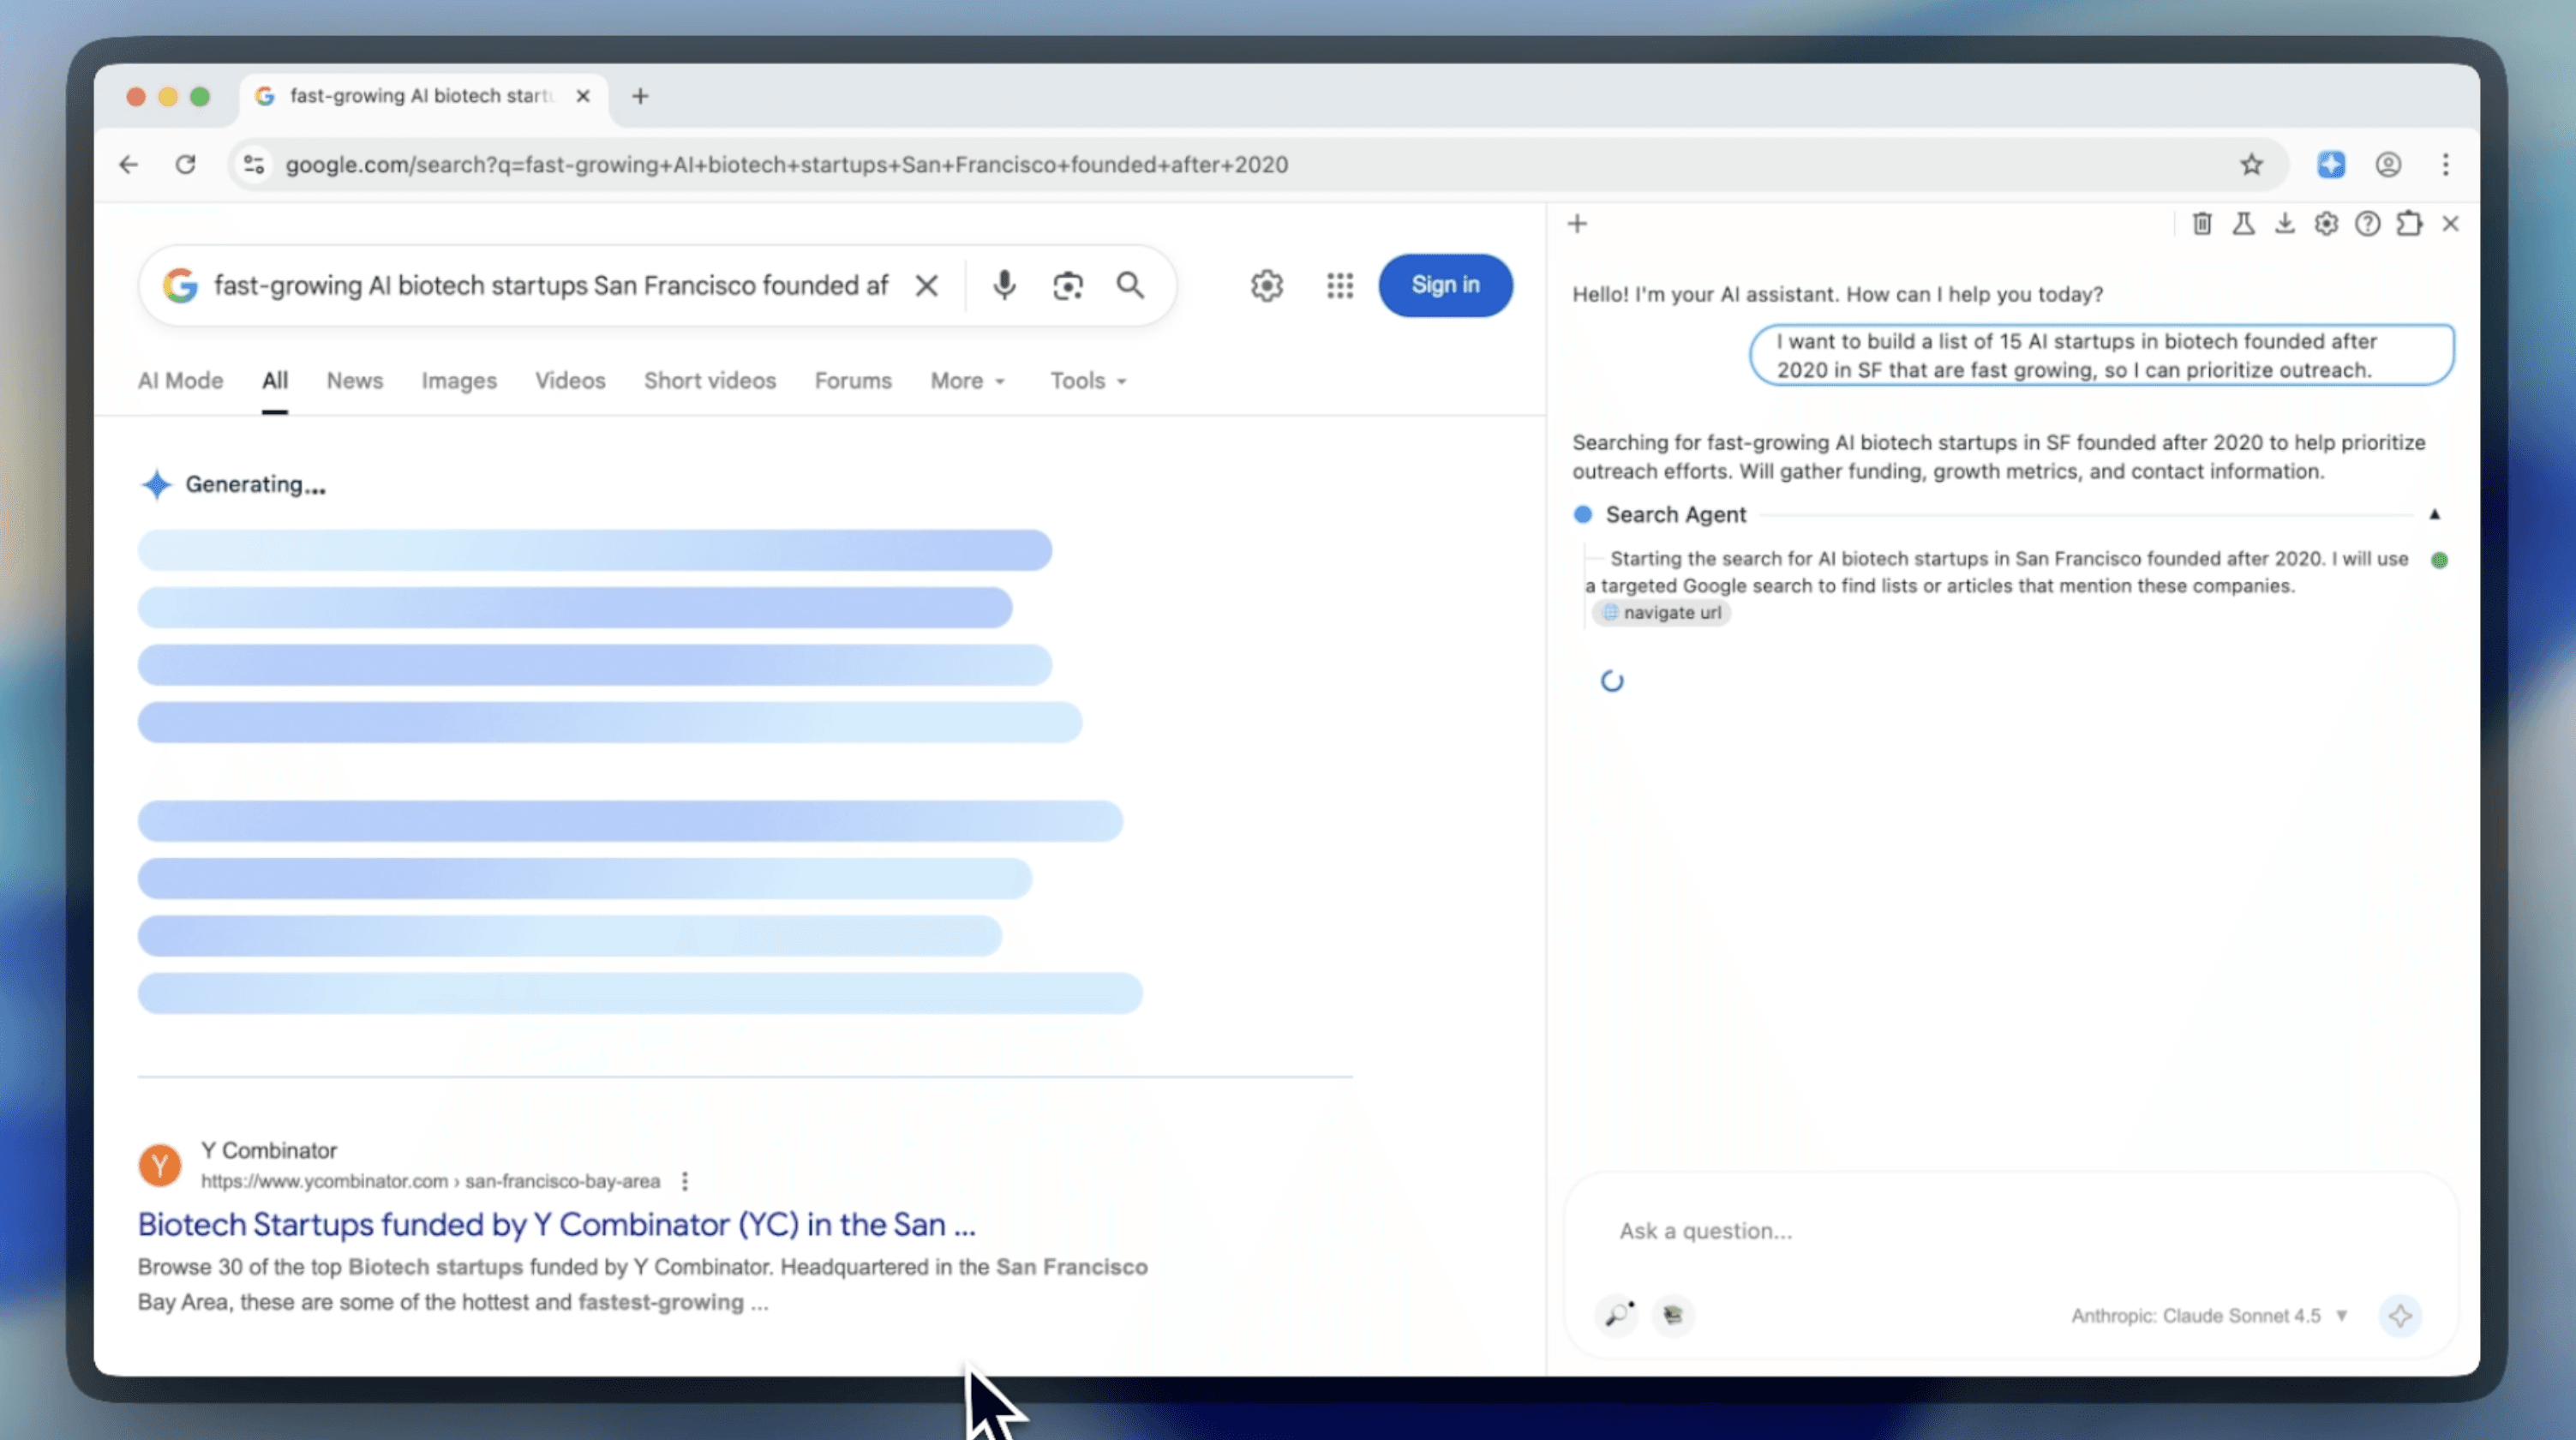Close the assistant side panel

2450,224
